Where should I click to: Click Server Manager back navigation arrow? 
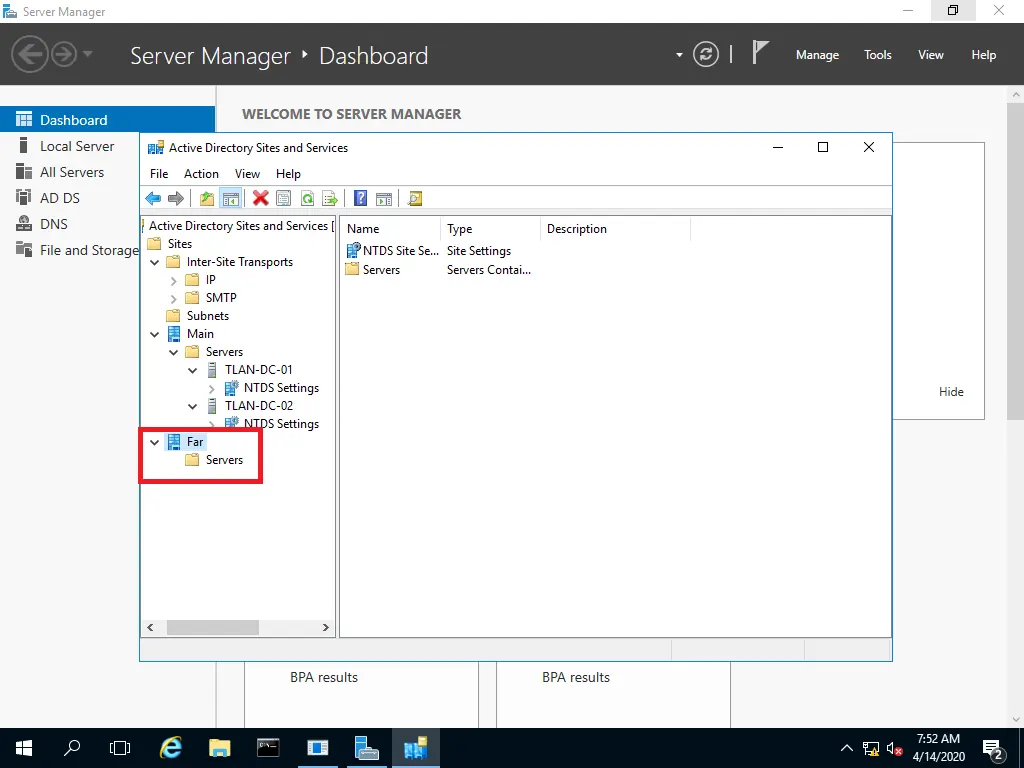(29, 54)
